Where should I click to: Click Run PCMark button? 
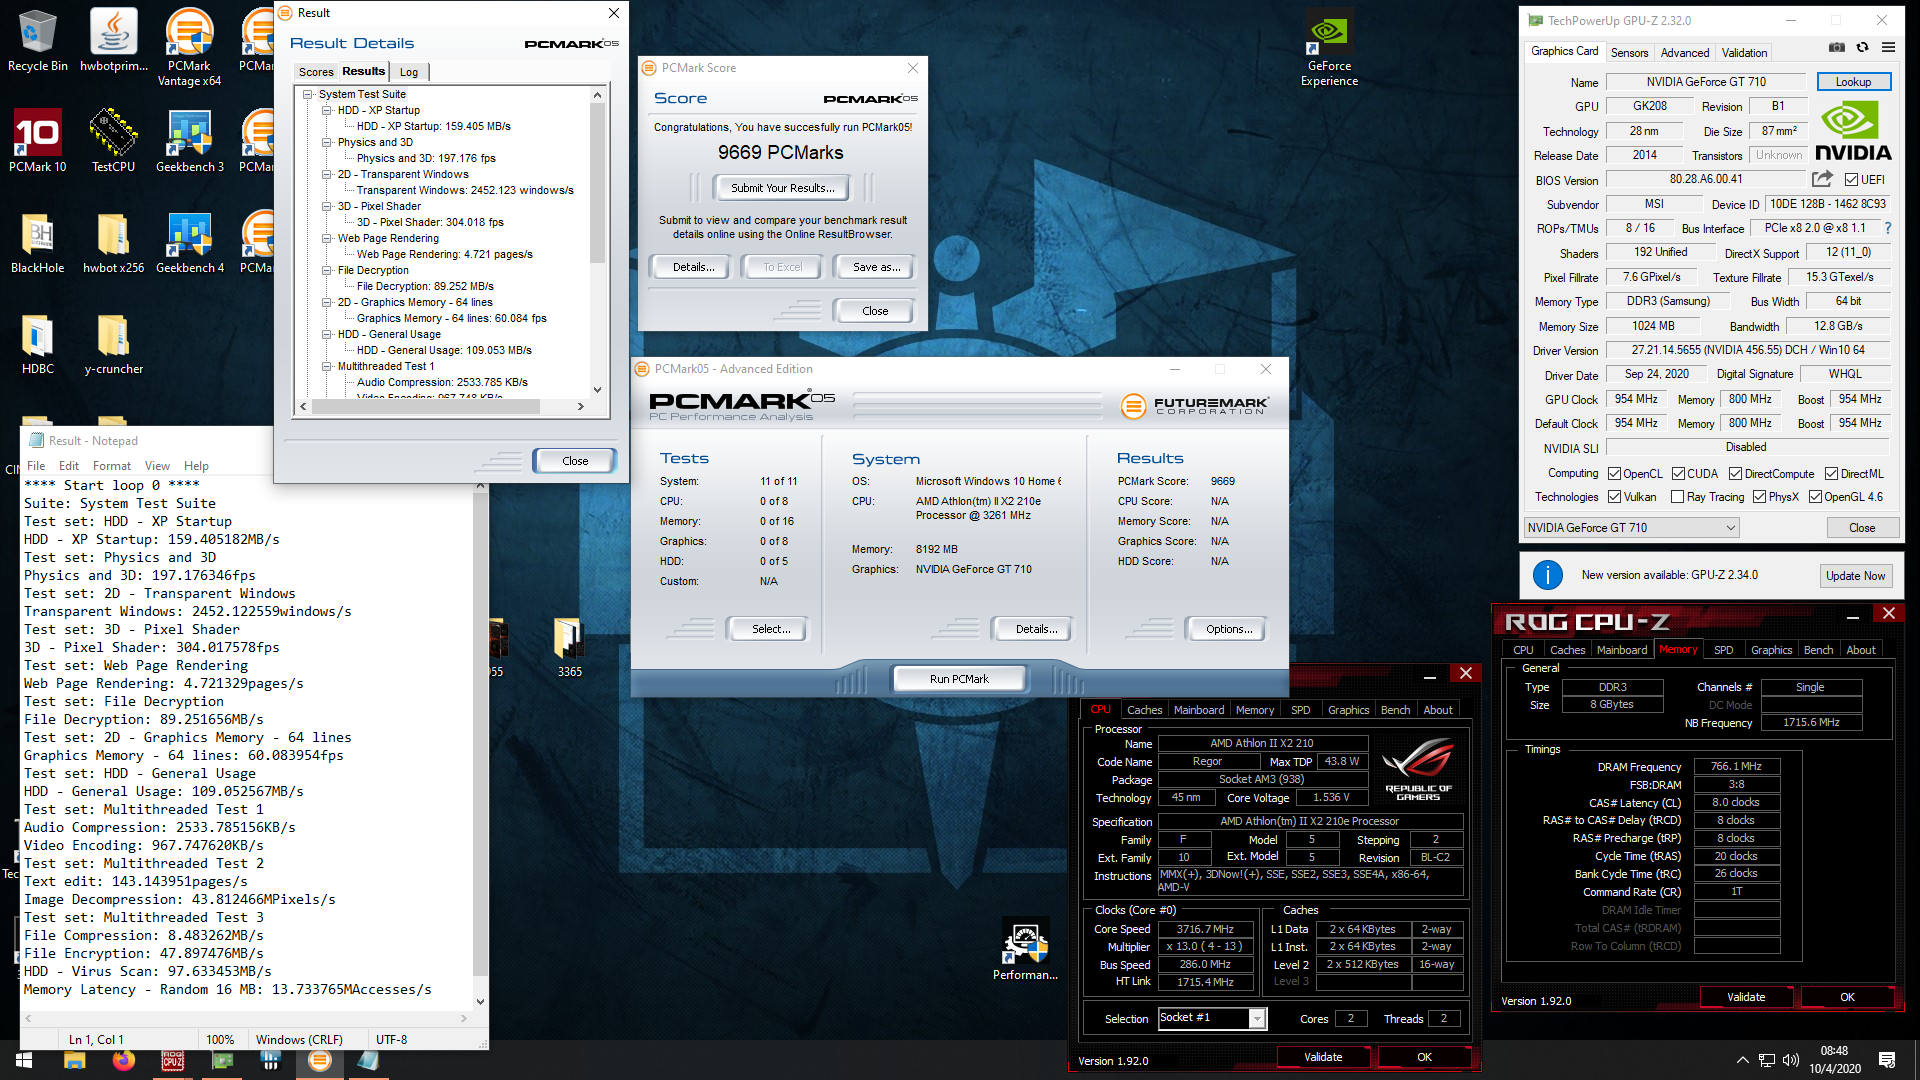pyautogui.click(x=959, y=679)
